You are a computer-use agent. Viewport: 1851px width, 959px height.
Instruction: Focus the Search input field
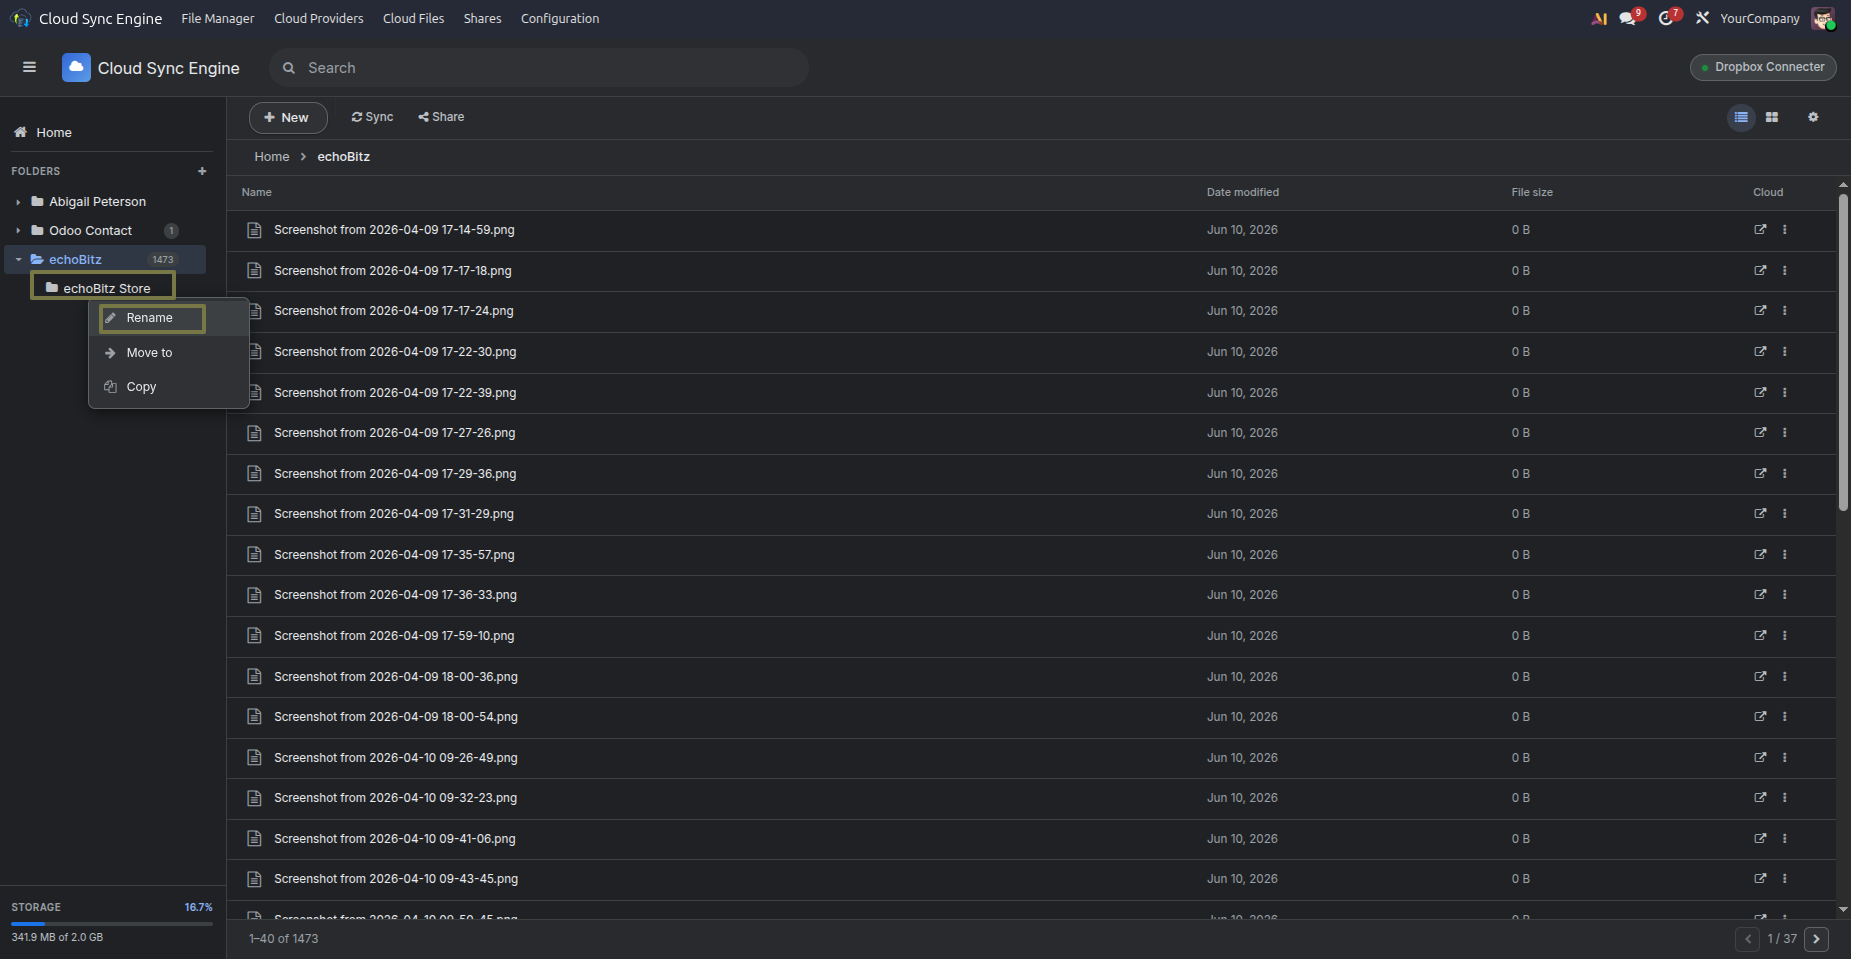point(539,67)
